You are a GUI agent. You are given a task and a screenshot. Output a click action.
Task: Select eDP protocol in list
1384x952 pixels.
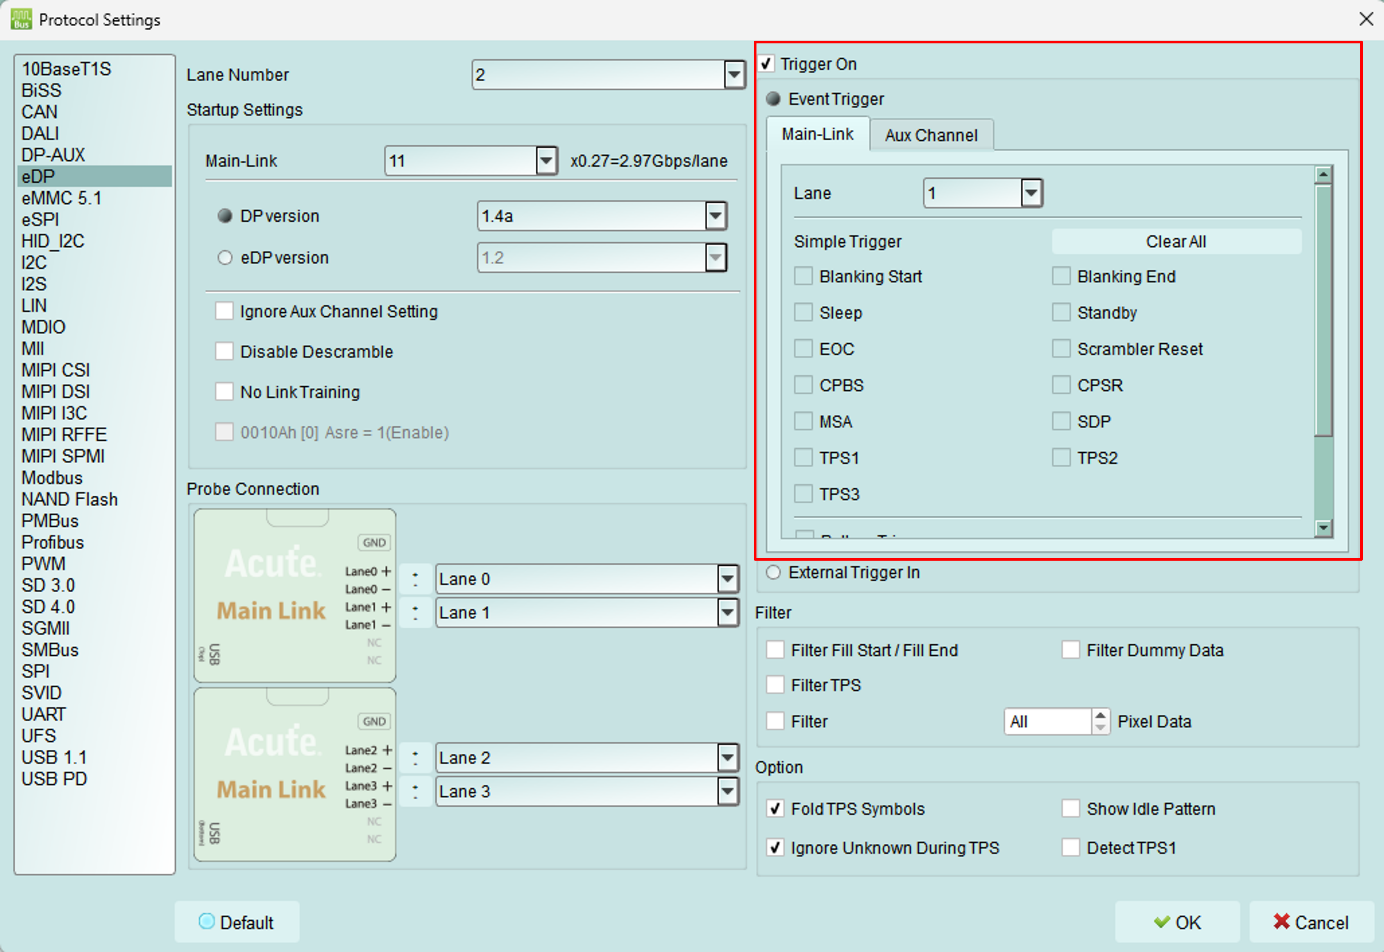(94, 176)
